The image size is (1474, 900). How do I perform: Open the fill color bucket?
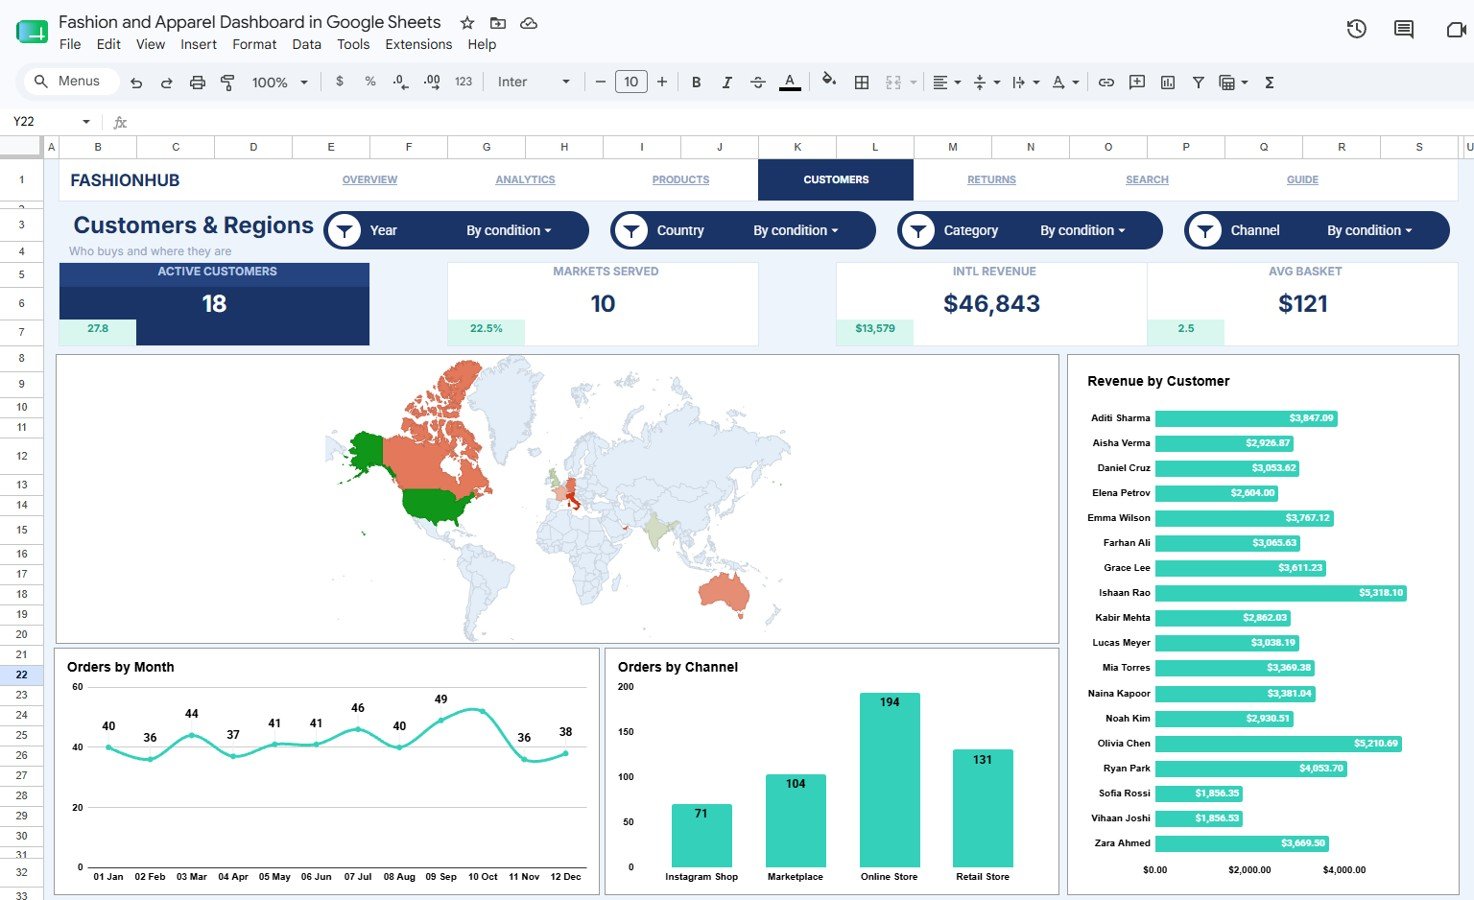point(829,81)
